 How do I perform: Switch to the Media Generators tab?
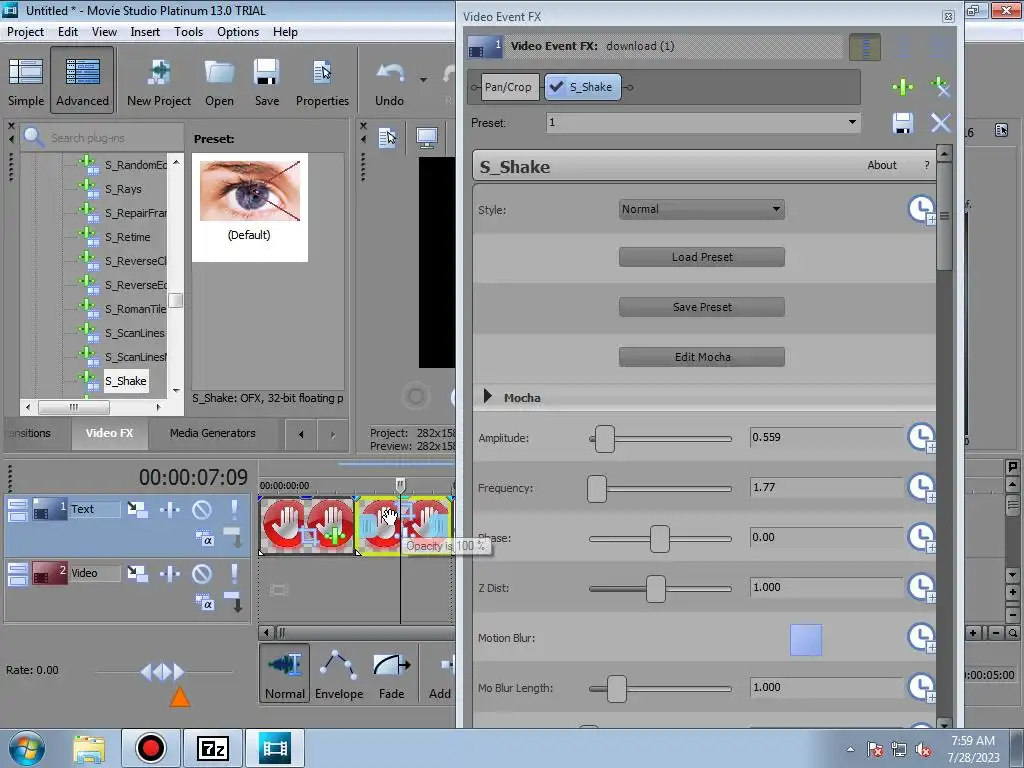pyautogui.click(x=212, y=433)
